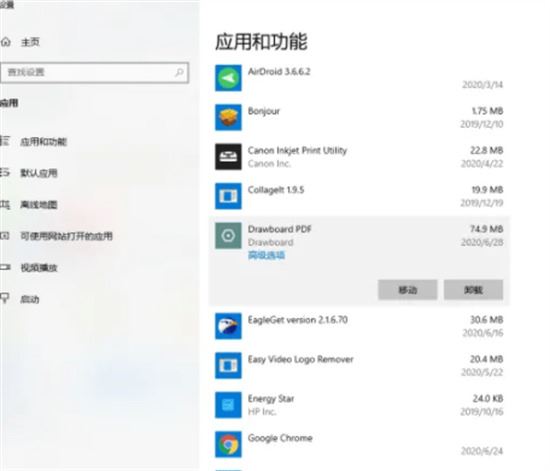Select the Bonjour package icon
The height and width of the screenshot is (471, 550).
click(x=228, y=117)
